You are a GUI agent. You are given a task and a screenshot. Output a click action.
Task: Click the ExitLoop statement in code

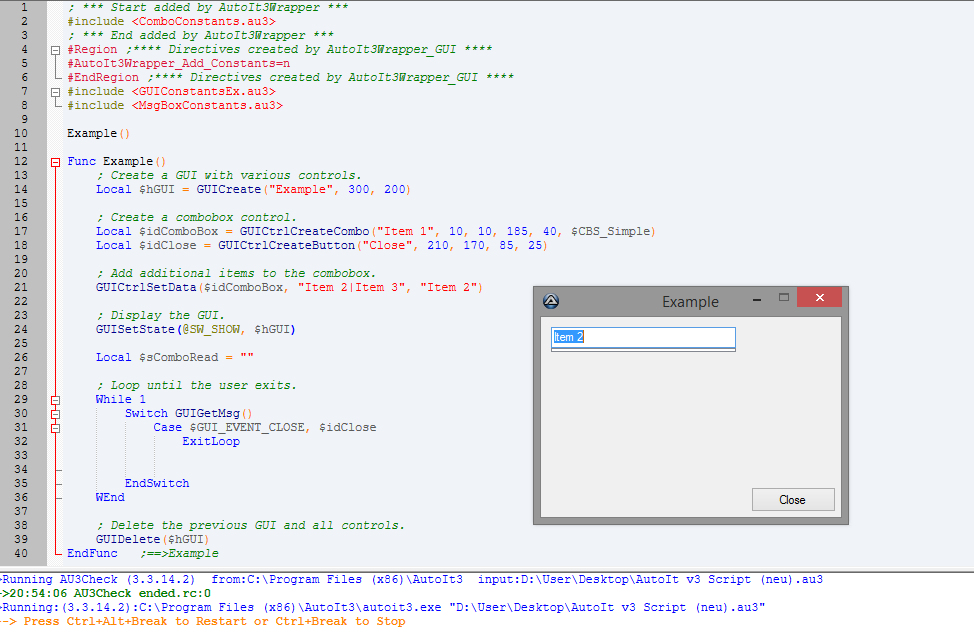pyautogui.click(x=210, y=441)
